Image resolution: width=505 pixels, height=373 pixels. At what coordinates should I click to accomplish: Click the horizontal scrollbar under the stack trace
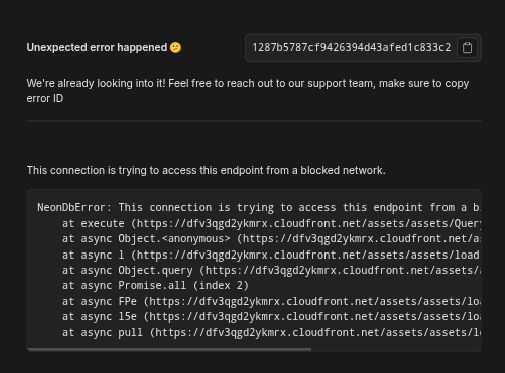(169, 349)
